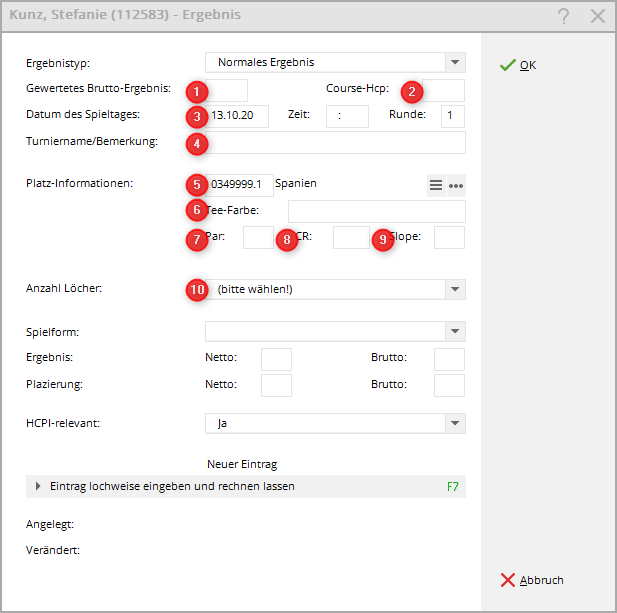The width and height of the screenshot is (617, 613).
Task: Click the Gewertetes Brutto-Ergebnis input field
Action: tap(230, 90)
